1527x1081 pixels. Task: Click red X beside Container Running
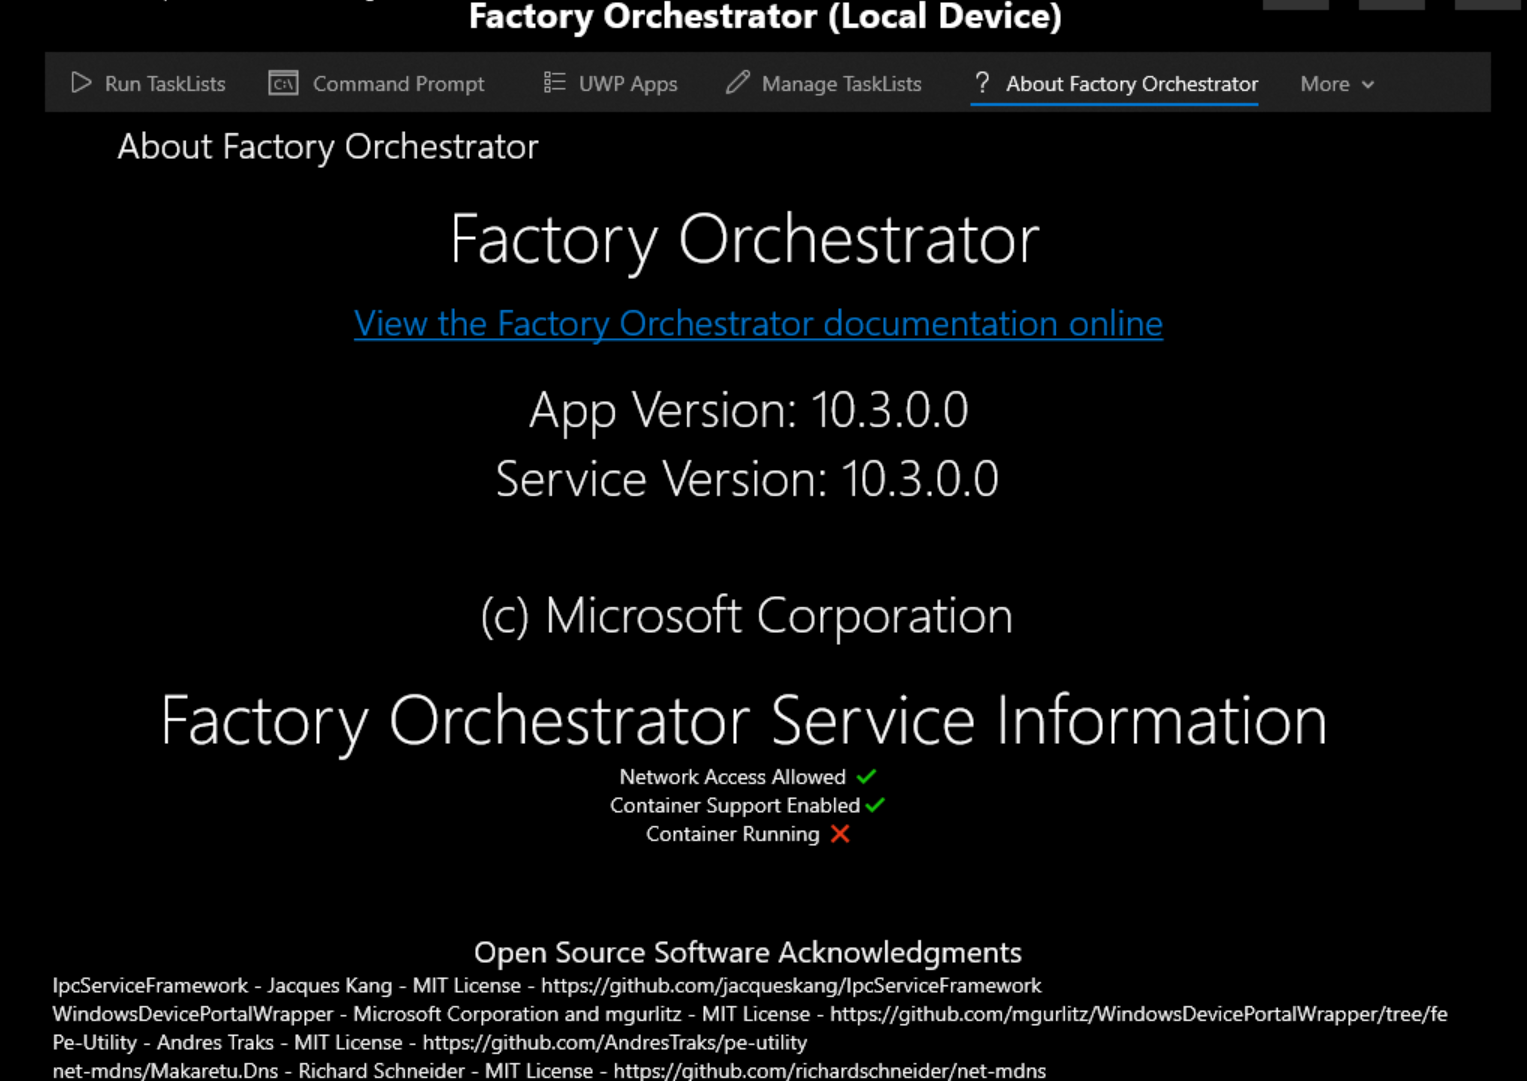coord(840,833)
